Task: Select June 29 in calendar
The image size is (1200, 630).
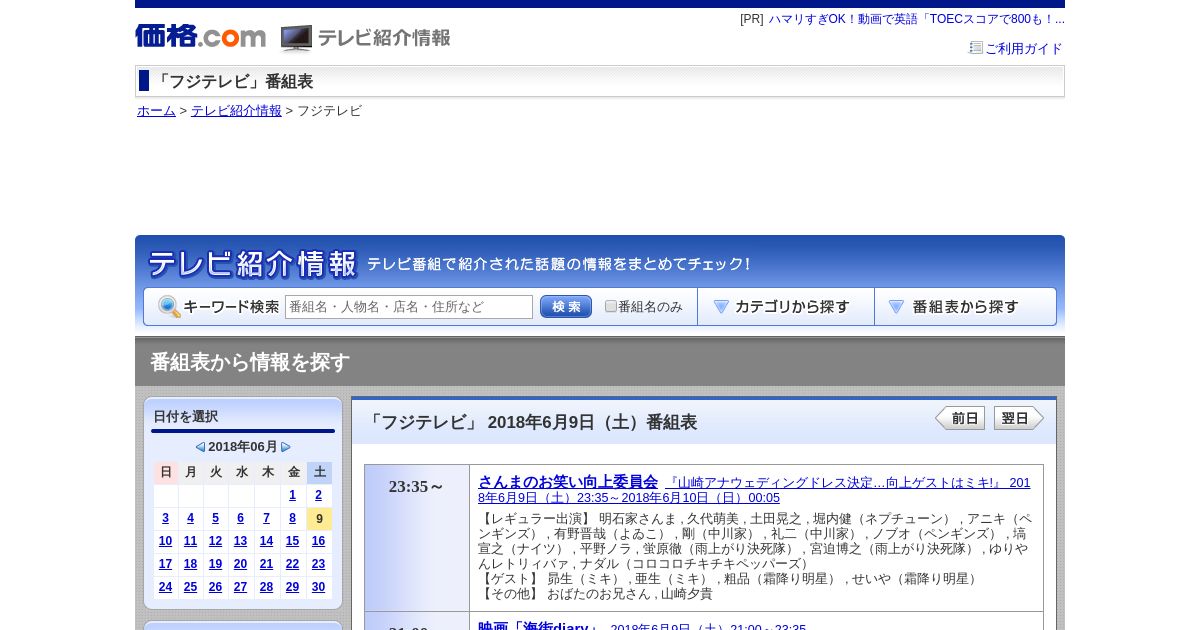Action: tap(292, 587)
